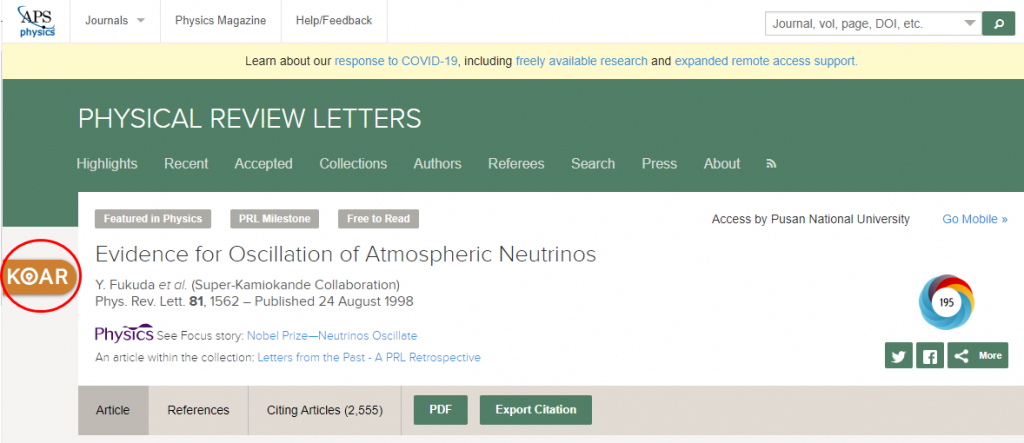Open the Physics Magazine menu item
Screen dimensions: 1024x443
click(x=221, y=21)
